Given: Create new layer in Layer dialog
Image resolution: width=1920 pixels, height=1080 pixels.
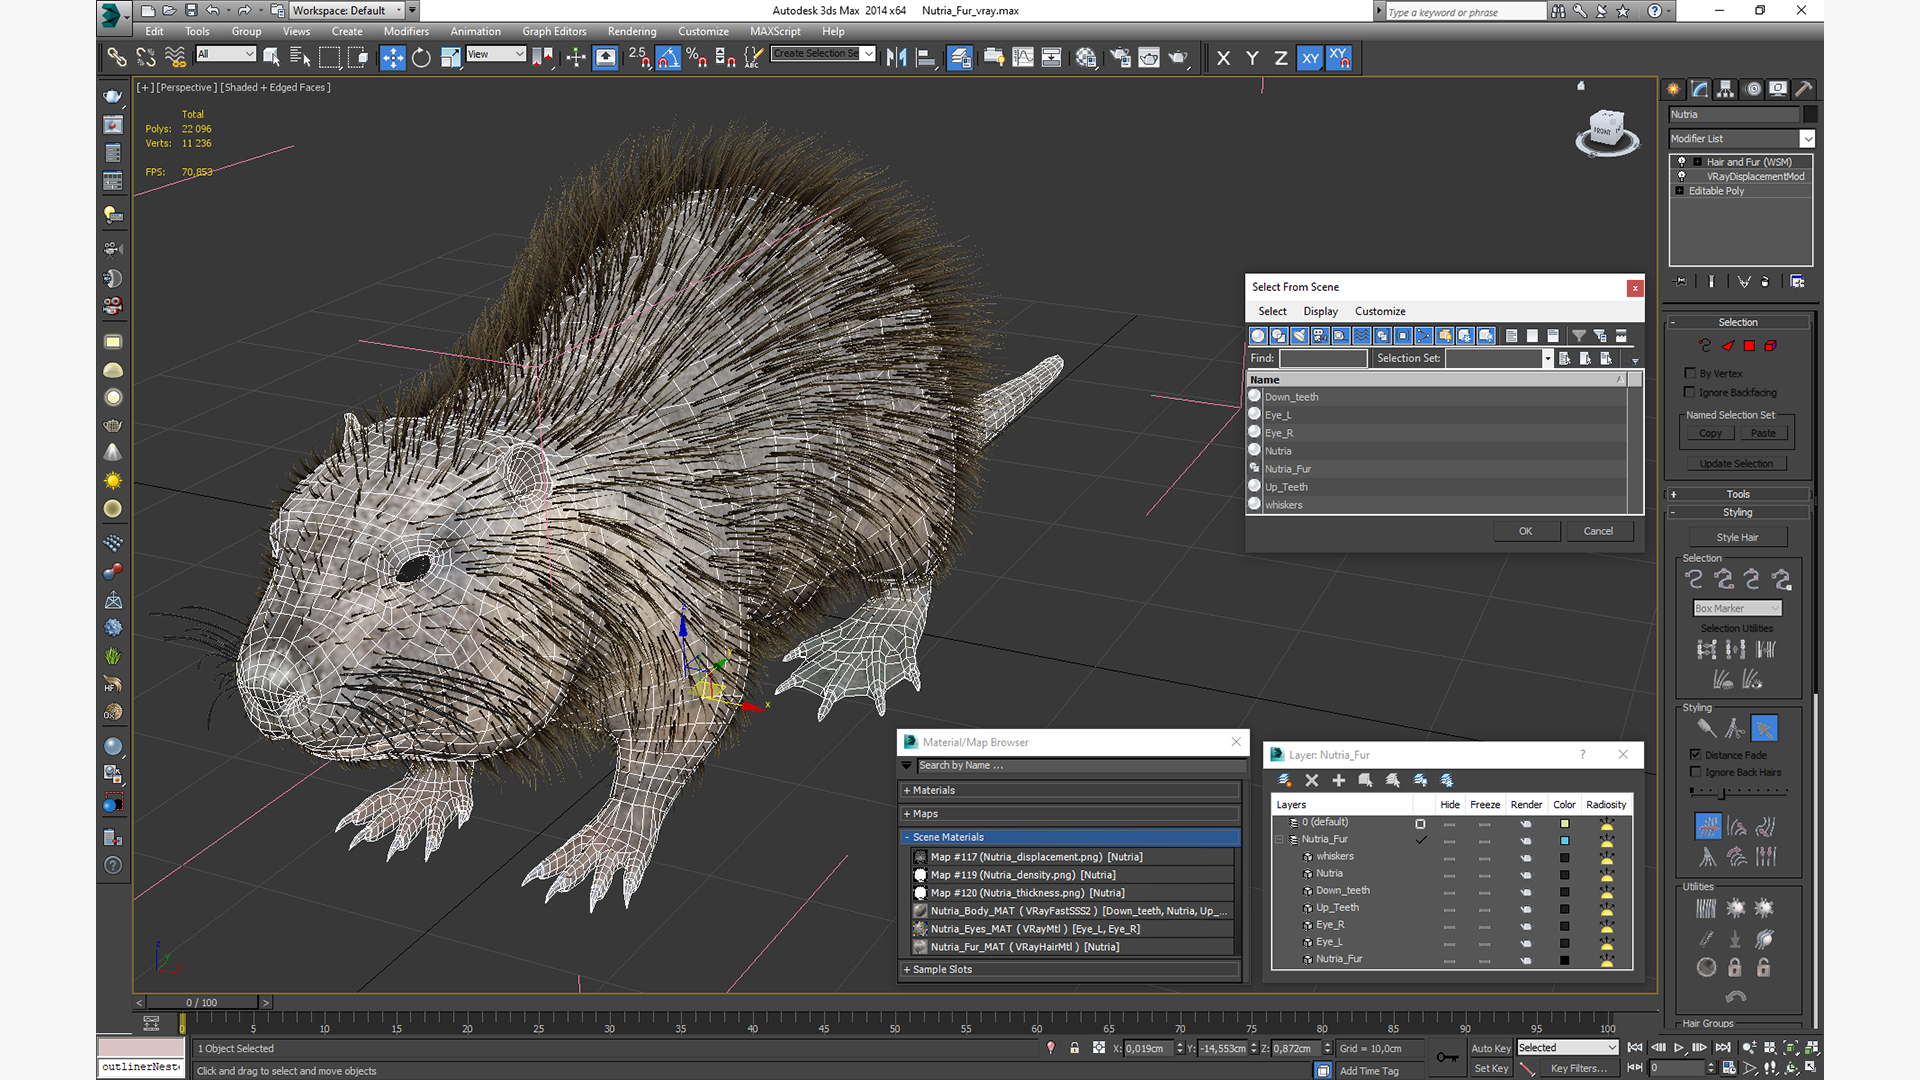Looking at the screenshot, I should pos(1285,780).
